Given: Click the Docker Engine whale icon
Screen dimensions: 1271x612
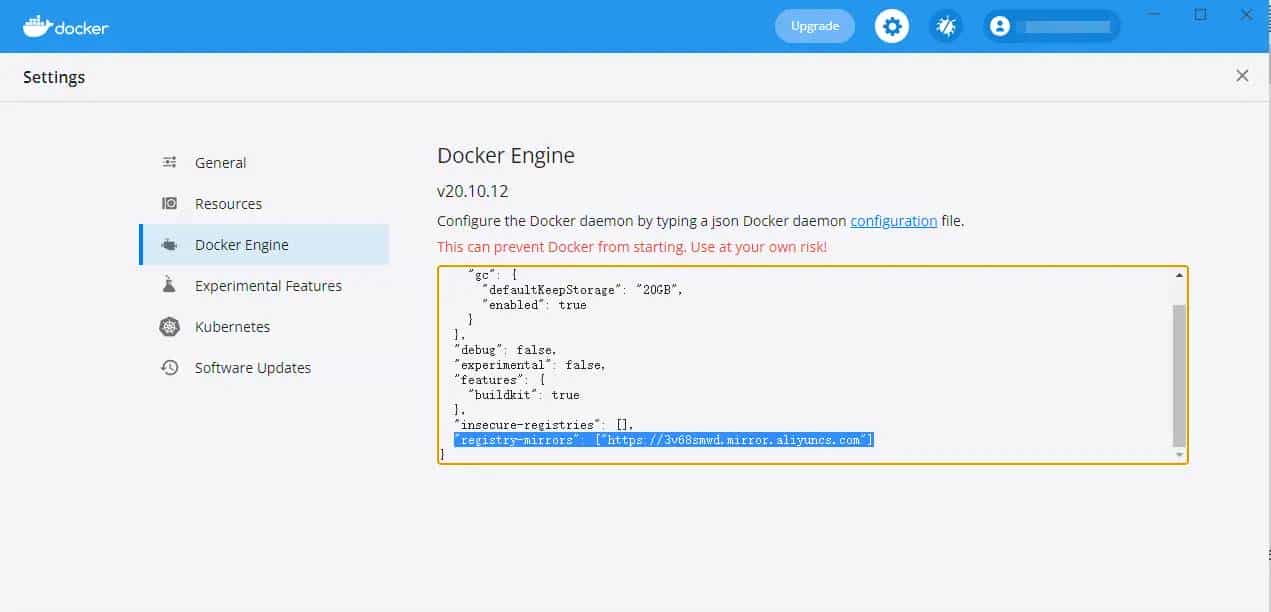Looking at the screenshot, I should coord(169,244).
